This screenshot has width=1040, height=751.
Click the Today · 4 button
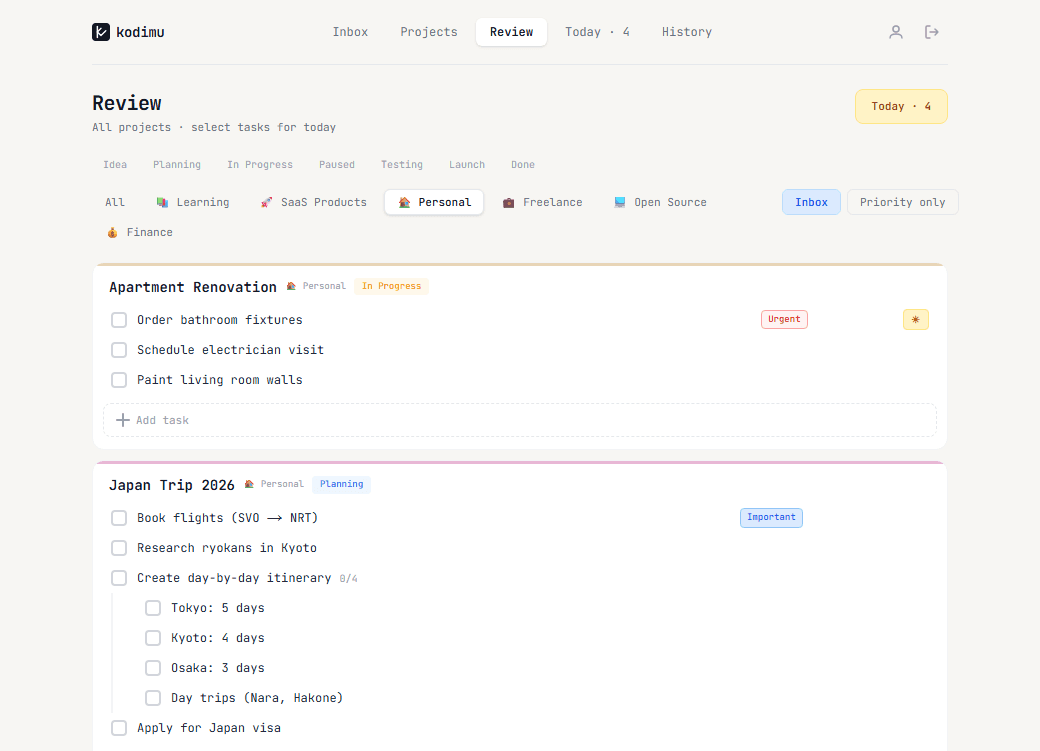[901, 106]
